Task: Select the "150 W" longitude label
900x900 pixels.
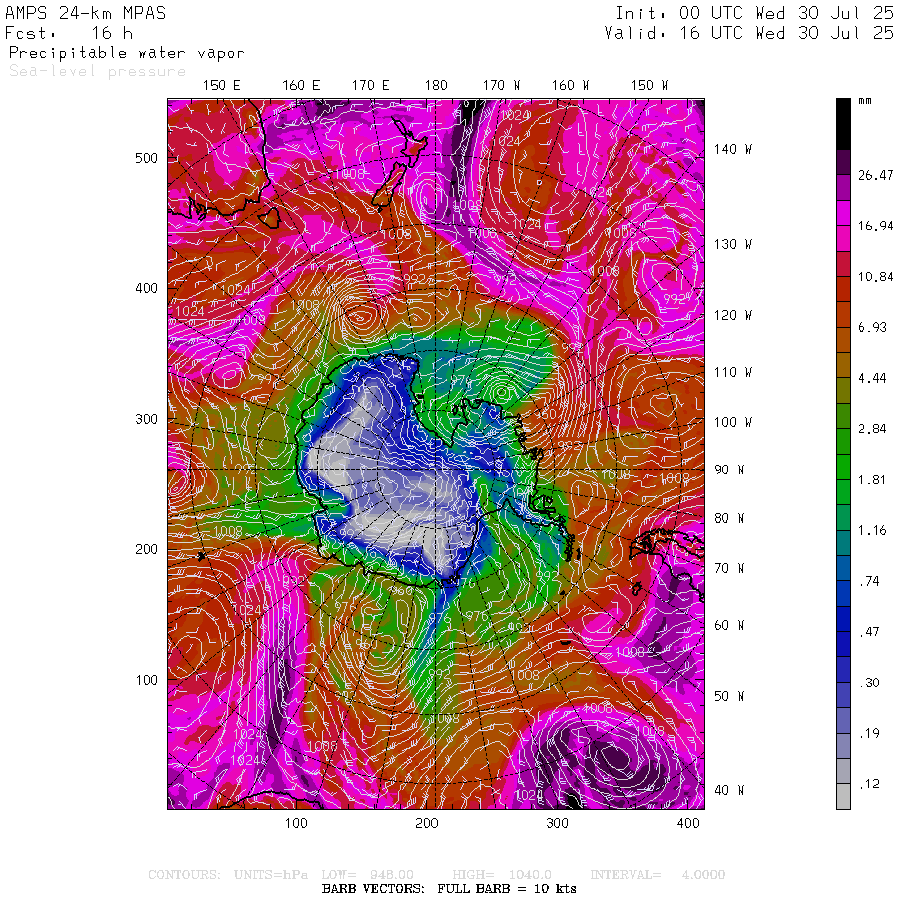Action: (x=650, y=86)
